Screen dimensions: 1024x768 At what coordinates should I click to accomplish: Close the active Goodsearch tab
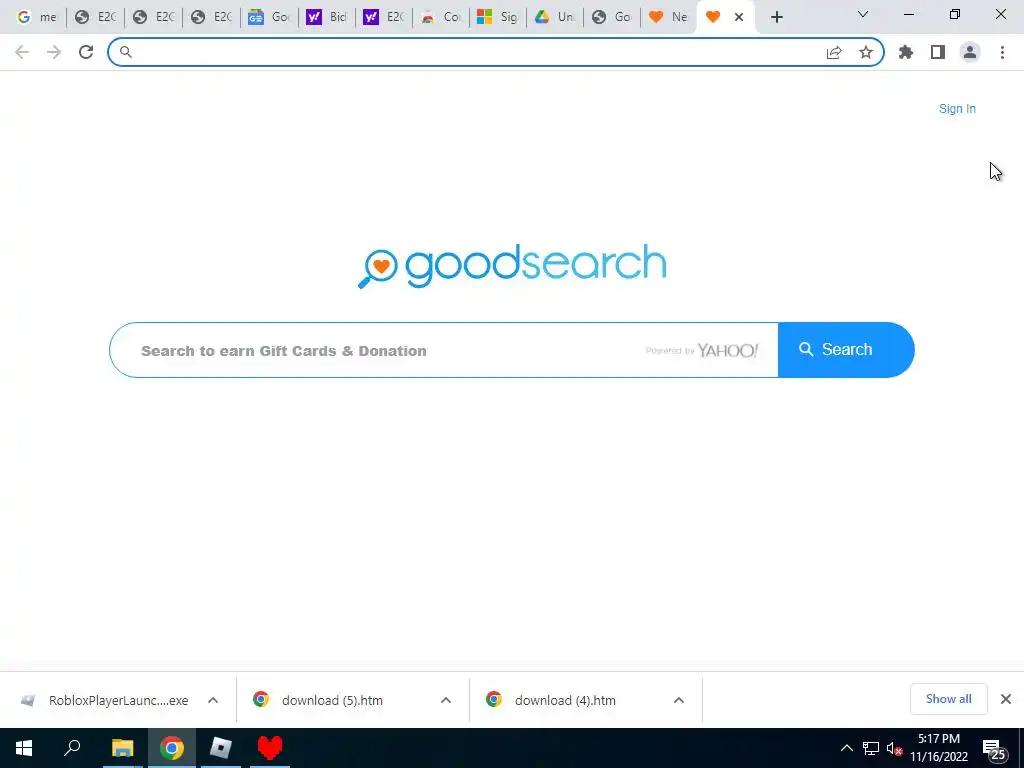pyautogui.click(x=739, y=17)
